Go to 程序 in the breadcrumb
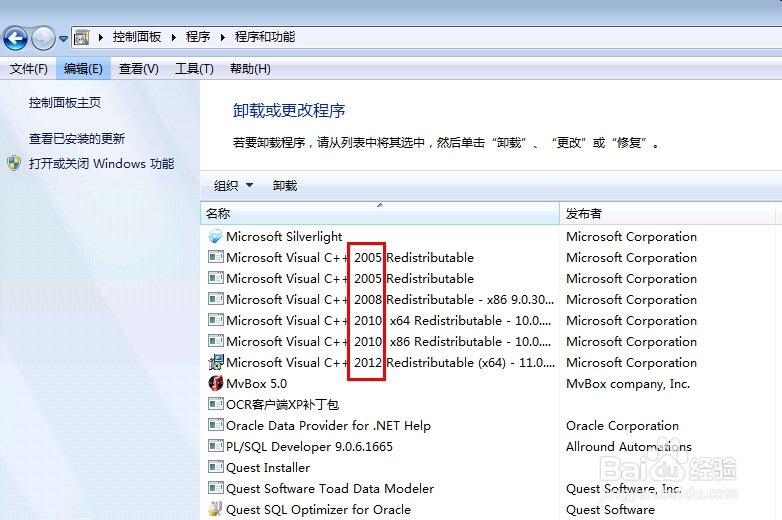The height and width of the screenshot is (520, 782). tap(198, 37)
